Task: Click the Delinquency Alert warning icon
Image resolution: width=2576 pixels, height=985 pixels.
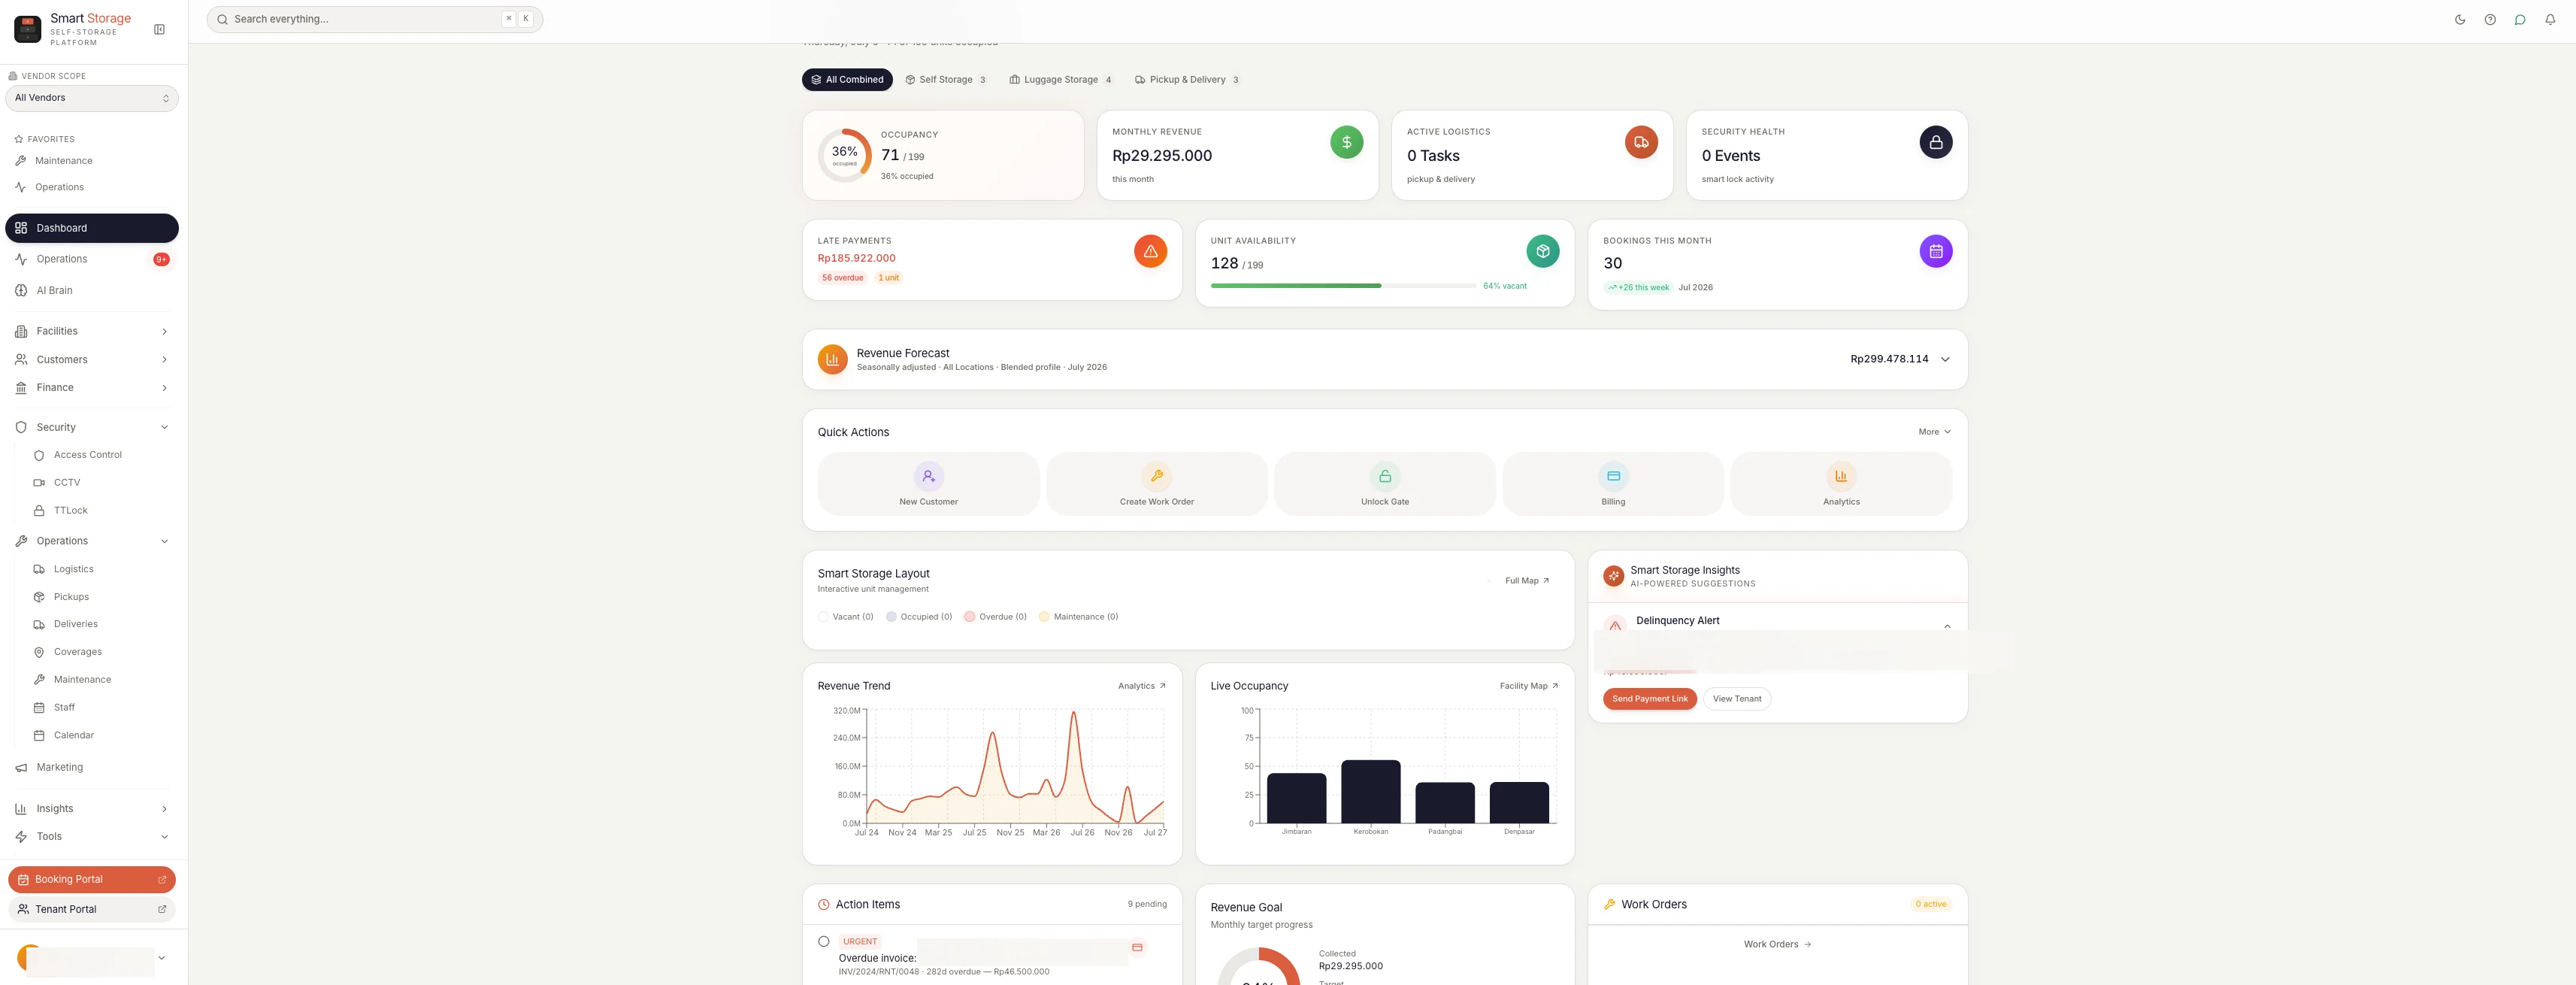Action: point(1615,625)
